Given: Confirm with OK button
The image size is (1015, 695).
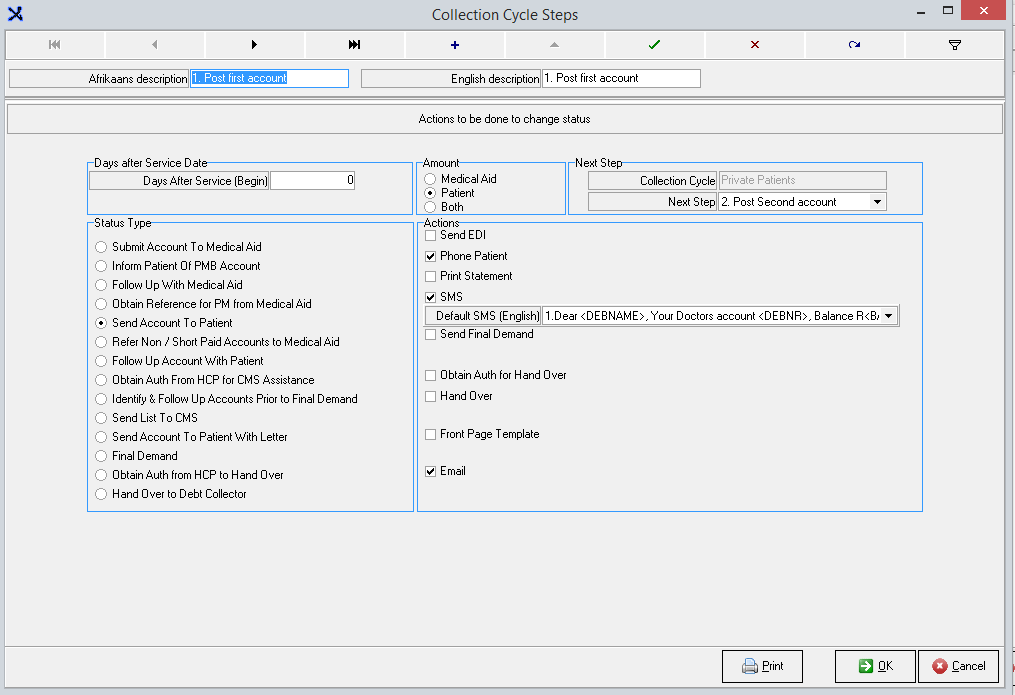Looking at the screenshot, I should (x=875, y=666).
